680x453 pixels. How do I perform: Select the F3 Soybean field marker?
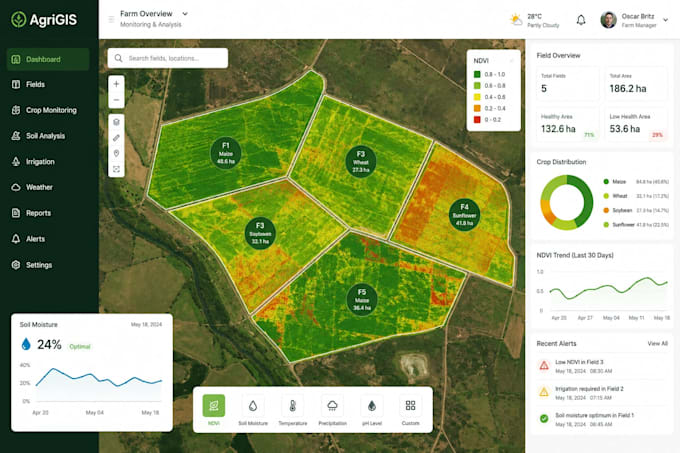(x=260, y=234)
